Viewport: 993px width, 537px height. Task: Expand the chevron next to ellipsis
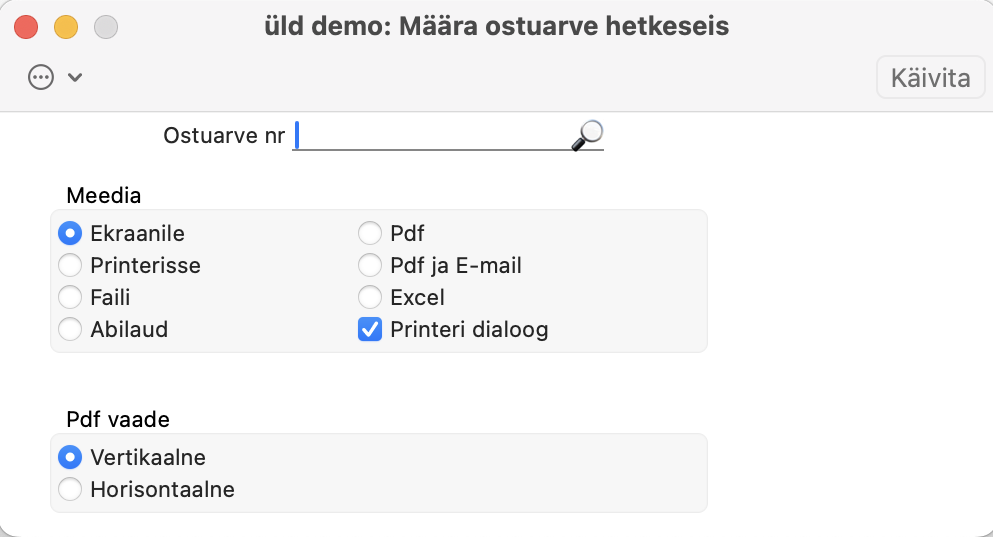(74, 77)
